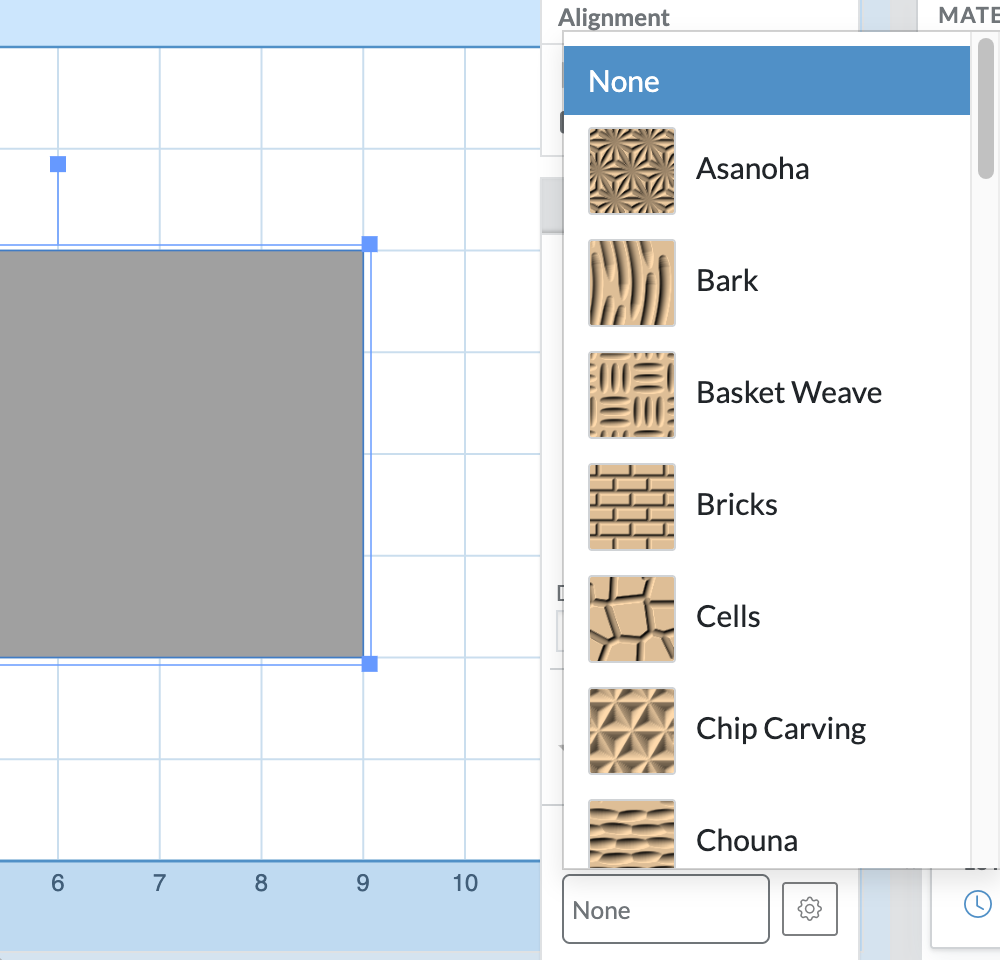The image size is (1000, 960).
Task: Click the Cells pattern thumbnail
Action: click(631, 619)
